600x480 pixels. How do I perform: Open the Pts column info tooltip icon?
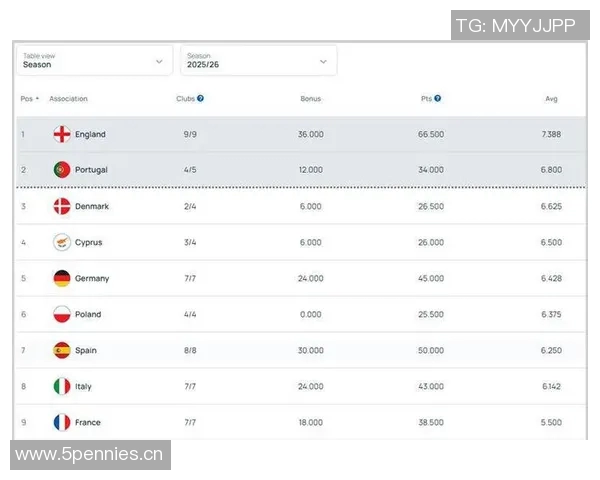(x=438, y=99)
